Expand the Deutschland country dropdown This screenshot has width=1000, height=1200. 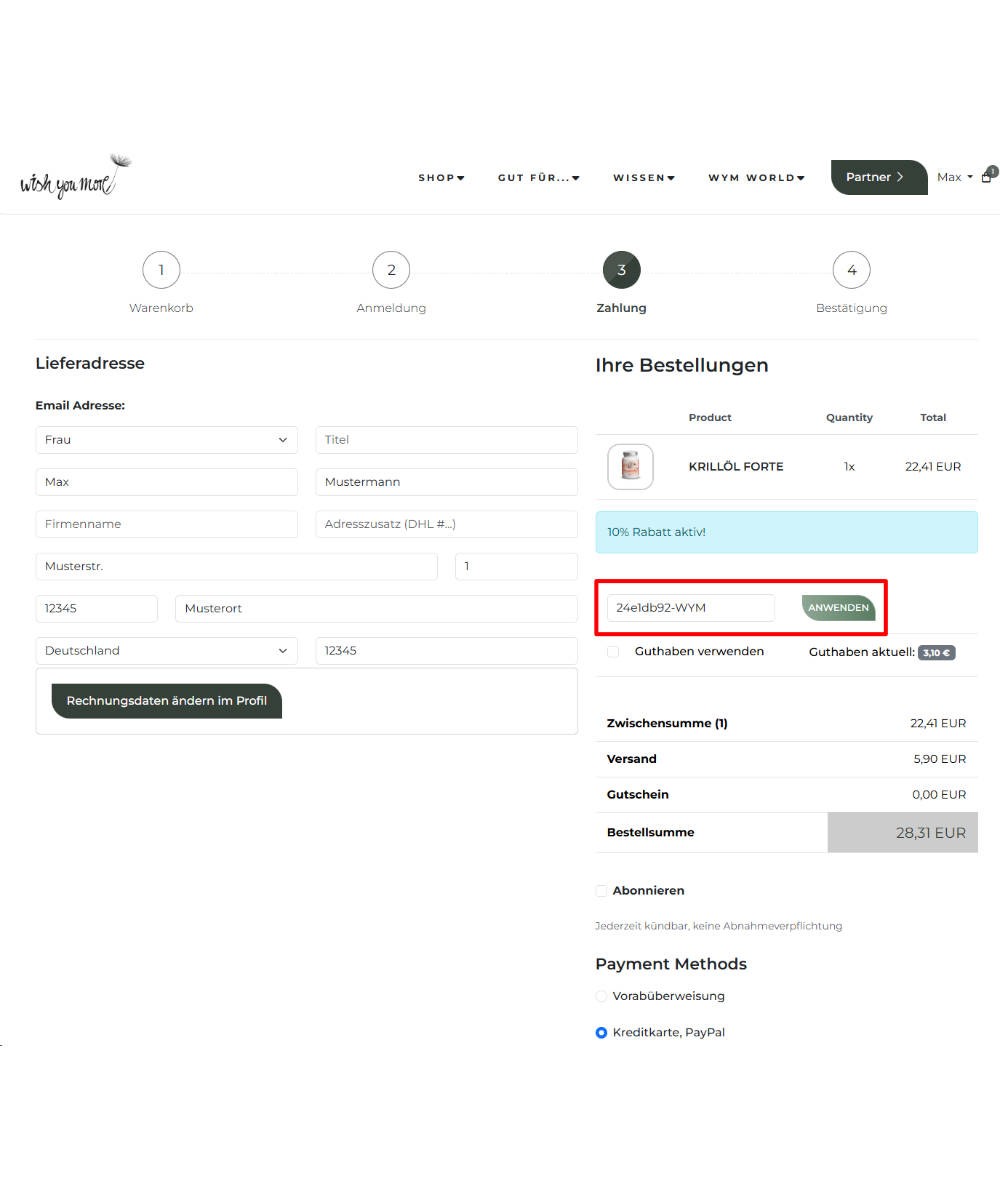tap(166, 651)
